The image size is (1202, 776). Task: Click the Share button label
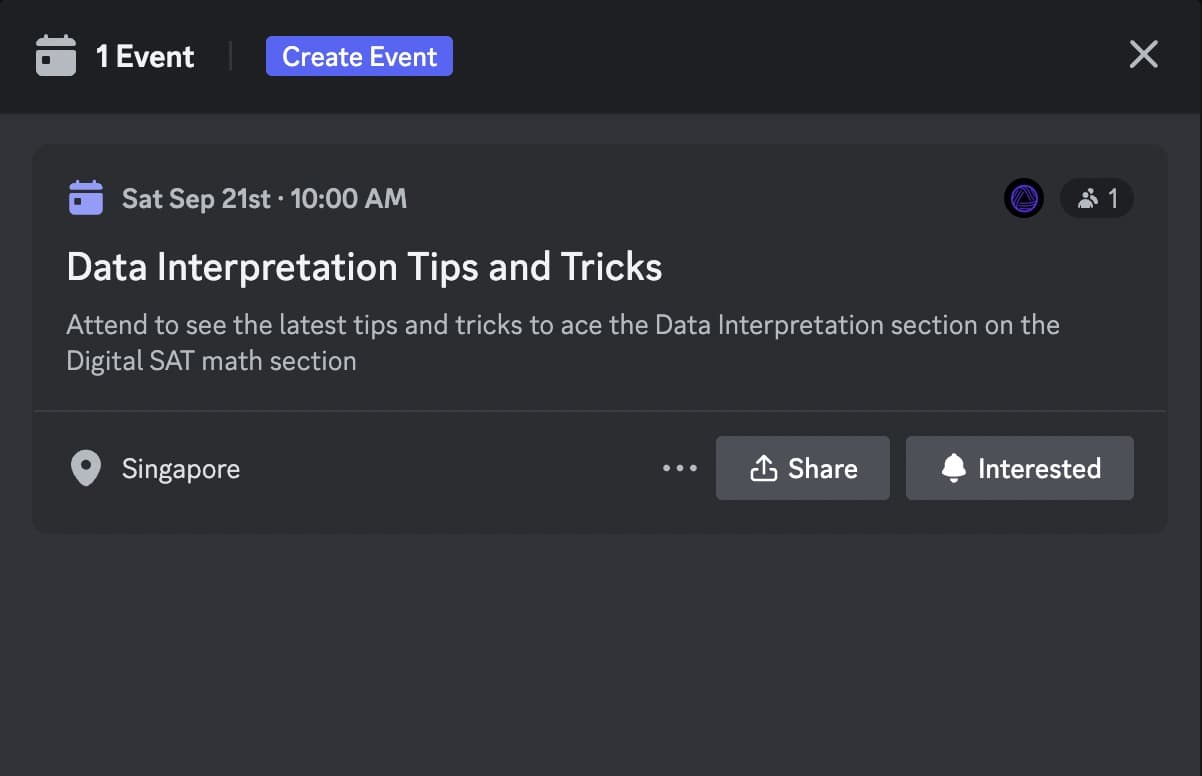click(822, 468)
